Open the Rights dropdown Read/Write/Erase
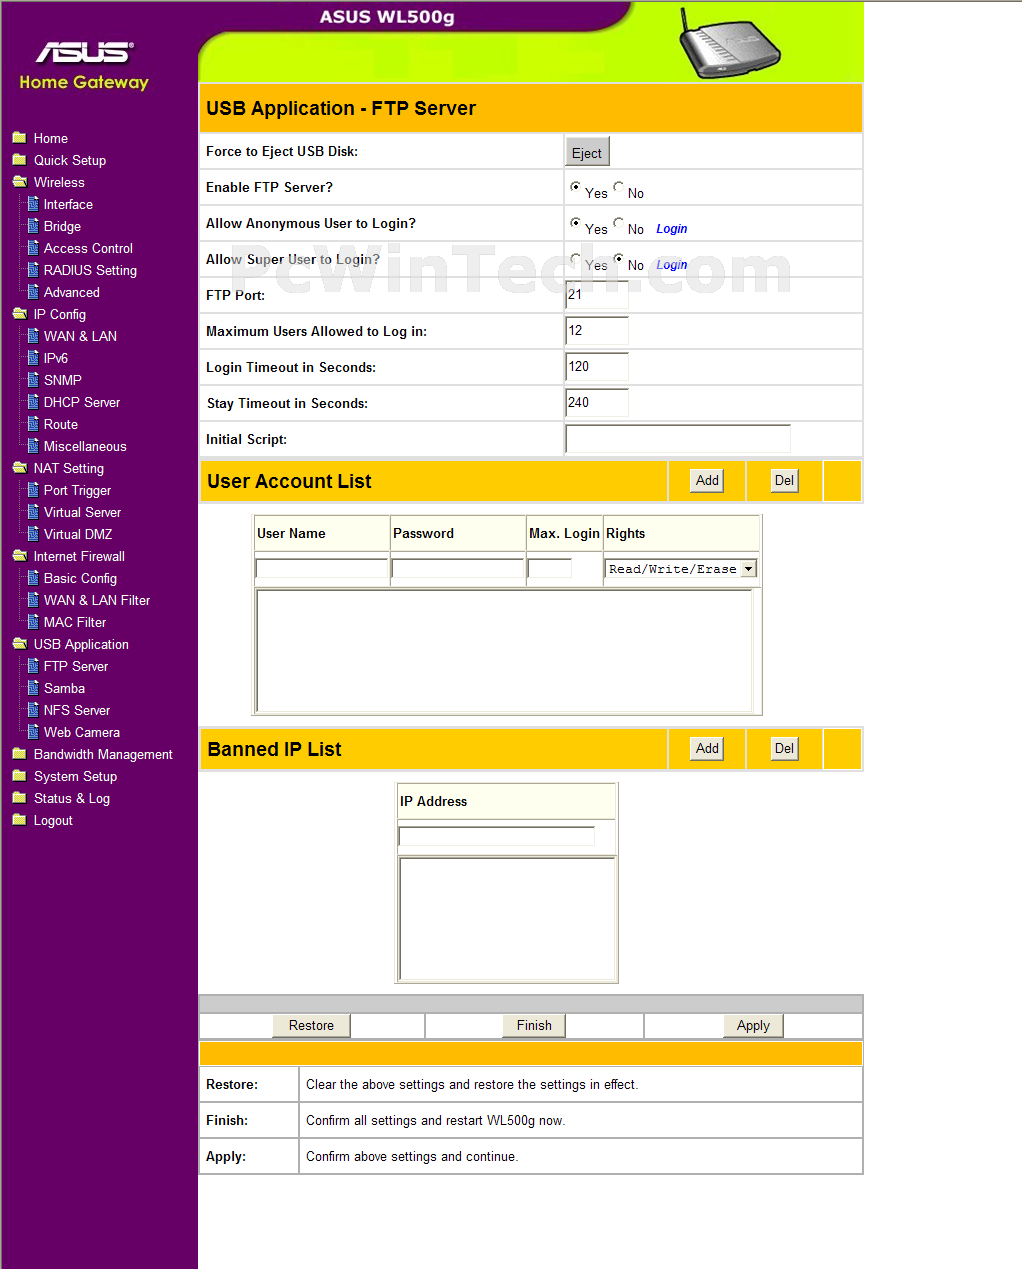 tap(680, 569)
